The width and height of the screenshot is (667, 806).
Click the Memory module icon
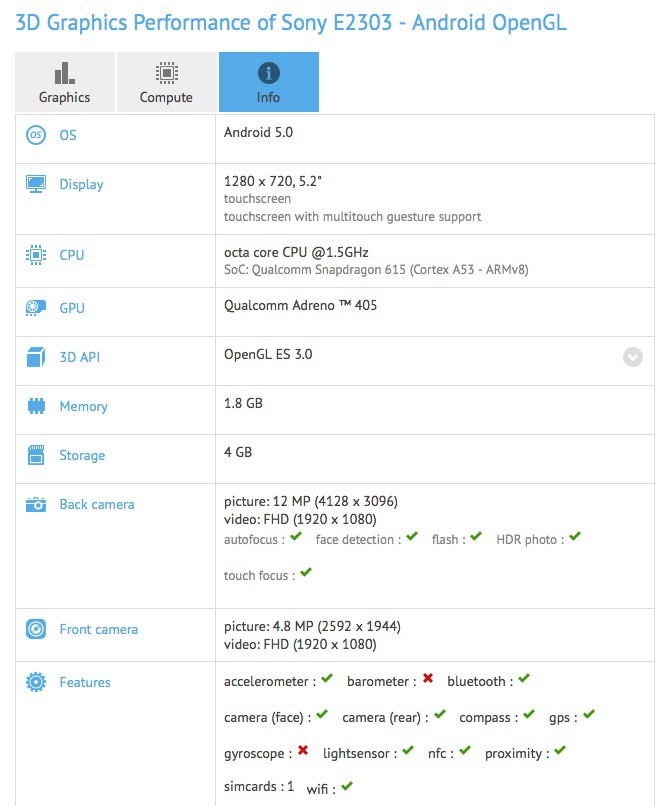coord(36,406)
